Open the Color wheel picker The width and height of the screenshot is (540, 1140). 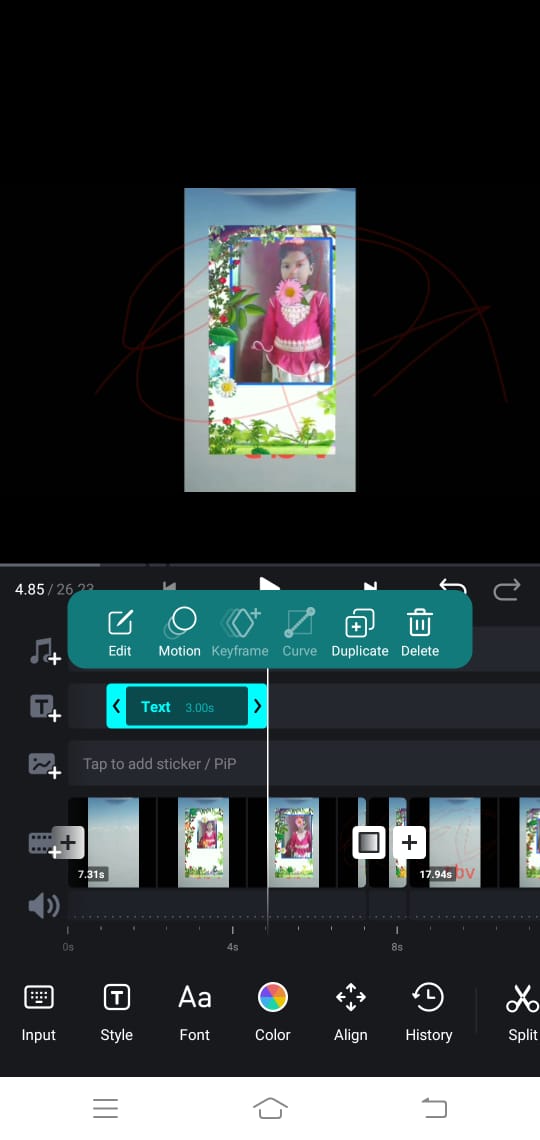click(x=273, y=1012)
